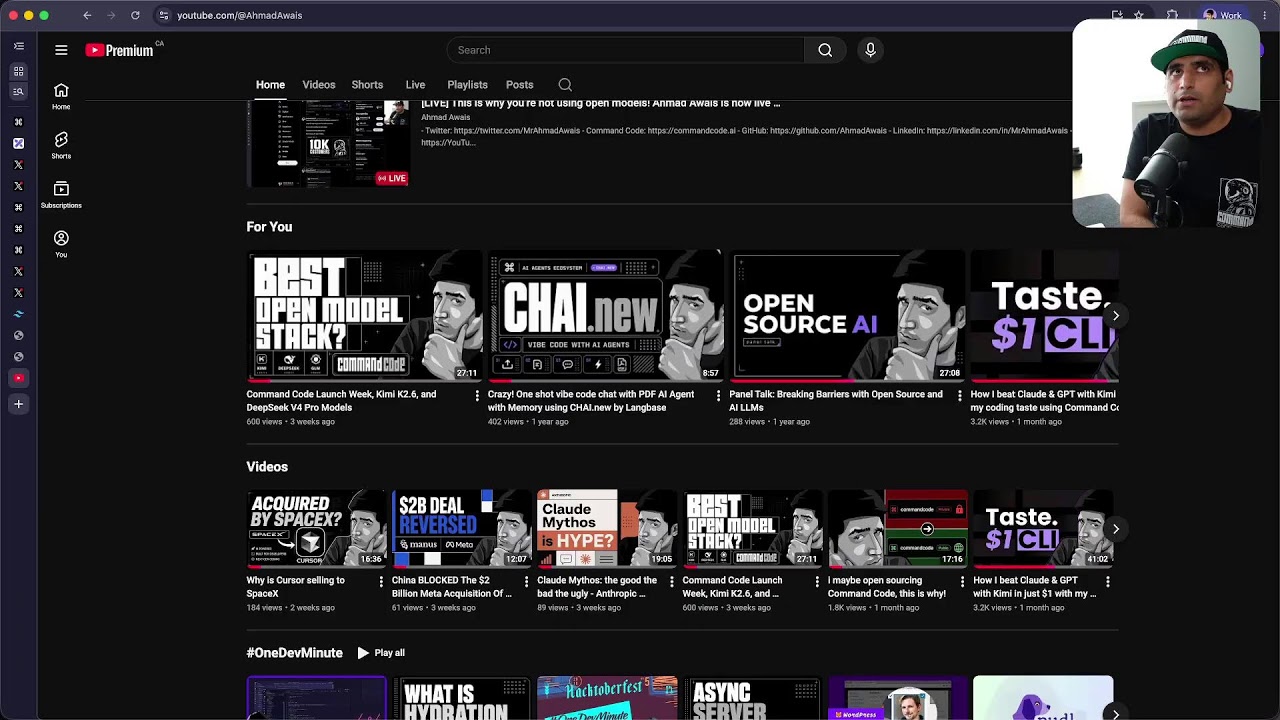This screenshot has width=1280, height=720.
Task: Search this channel using the magnifier after Posts
Action: point(565,85)
